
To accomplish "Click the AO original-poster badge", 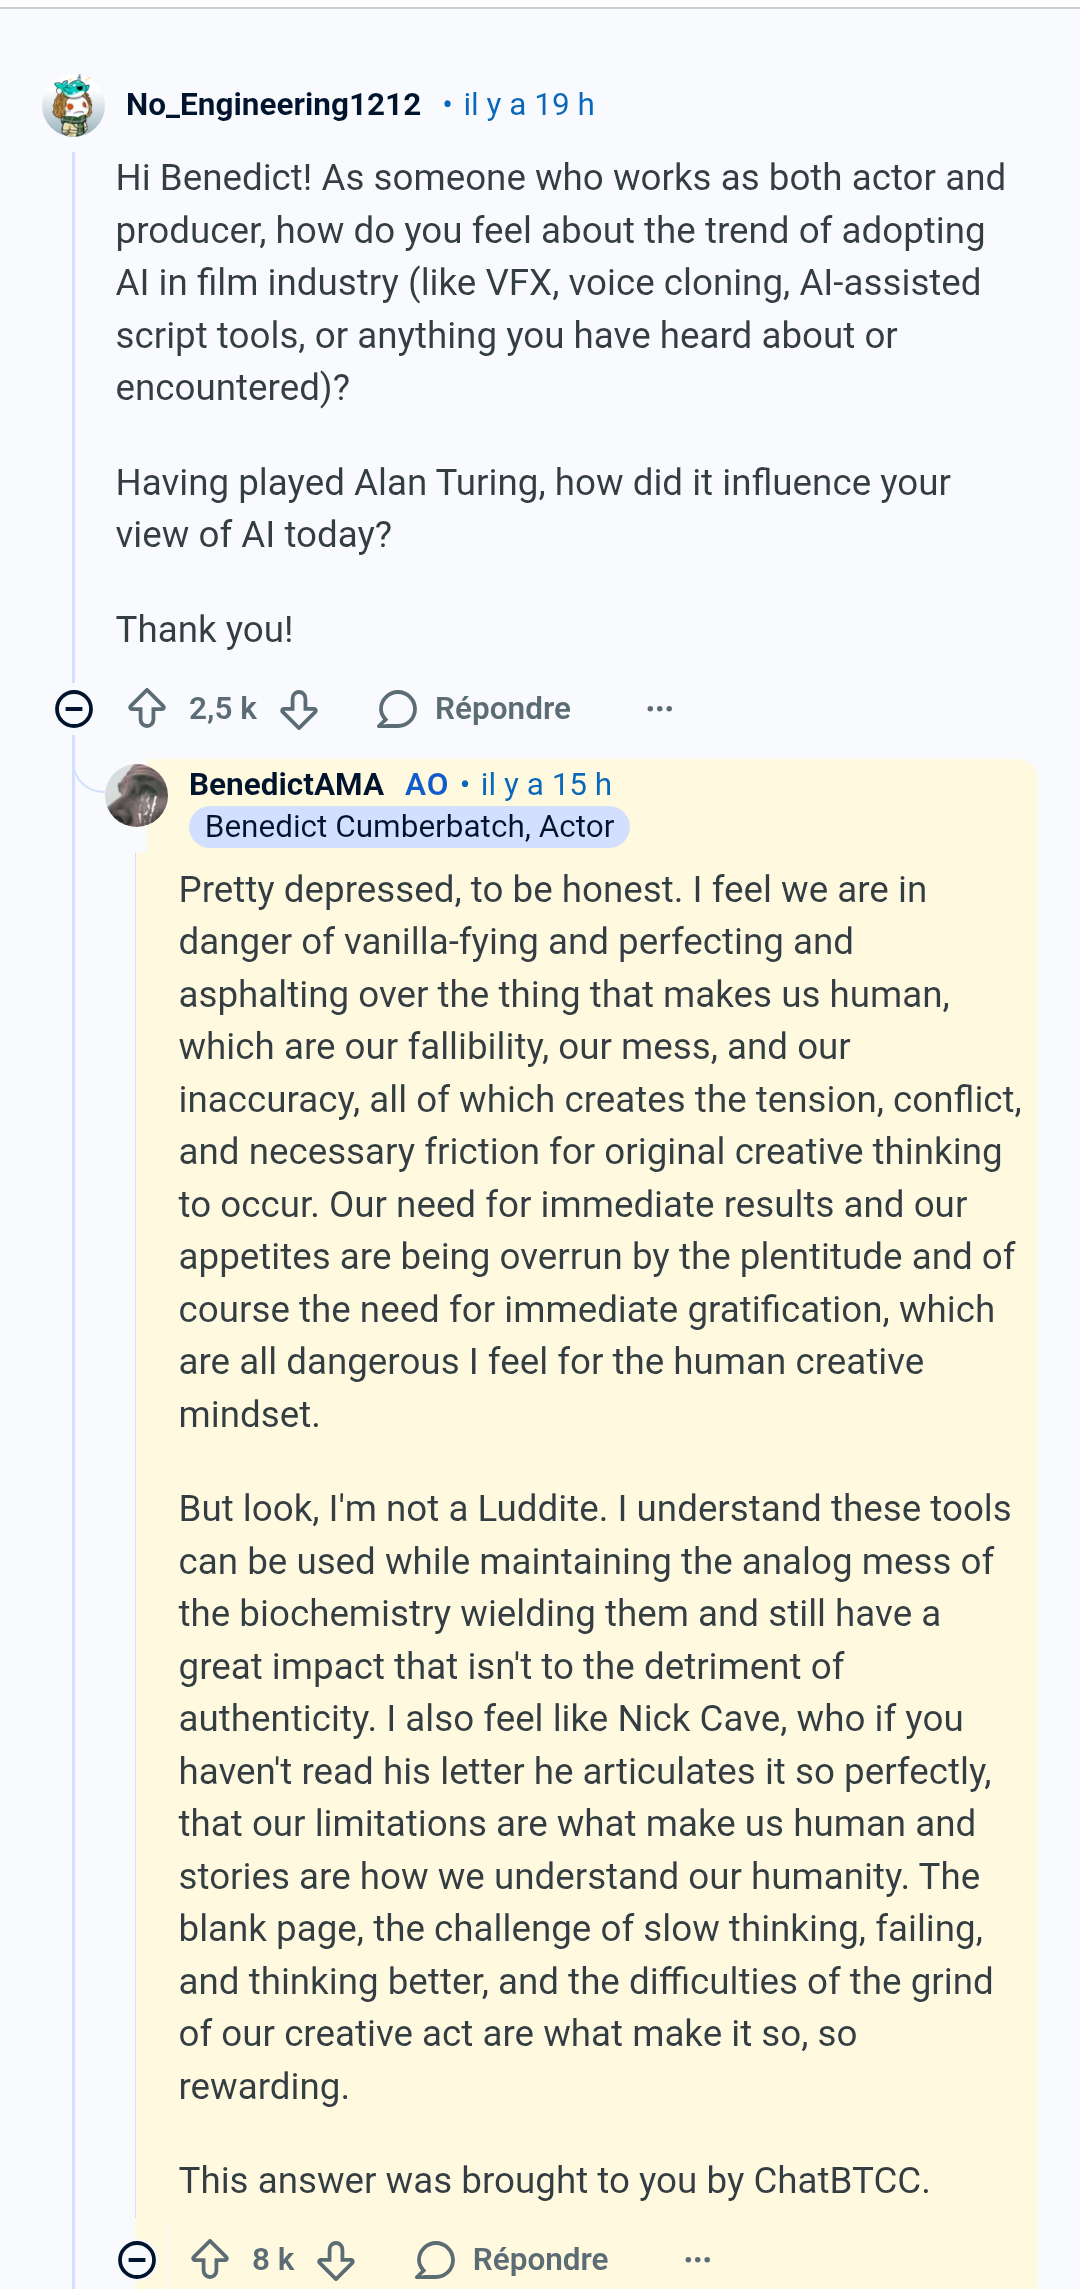I will coord(426,784).
